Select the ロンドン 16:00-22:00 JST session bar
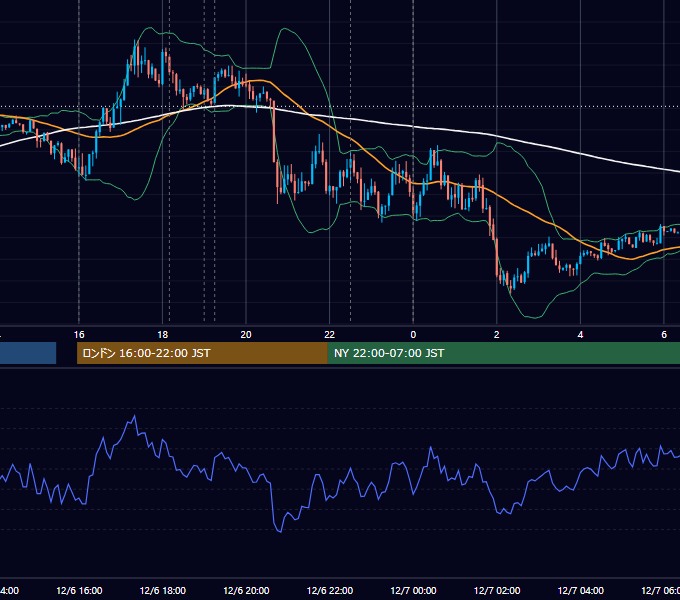This screenshot has width=680, height=600. click(x=202, y=353)
